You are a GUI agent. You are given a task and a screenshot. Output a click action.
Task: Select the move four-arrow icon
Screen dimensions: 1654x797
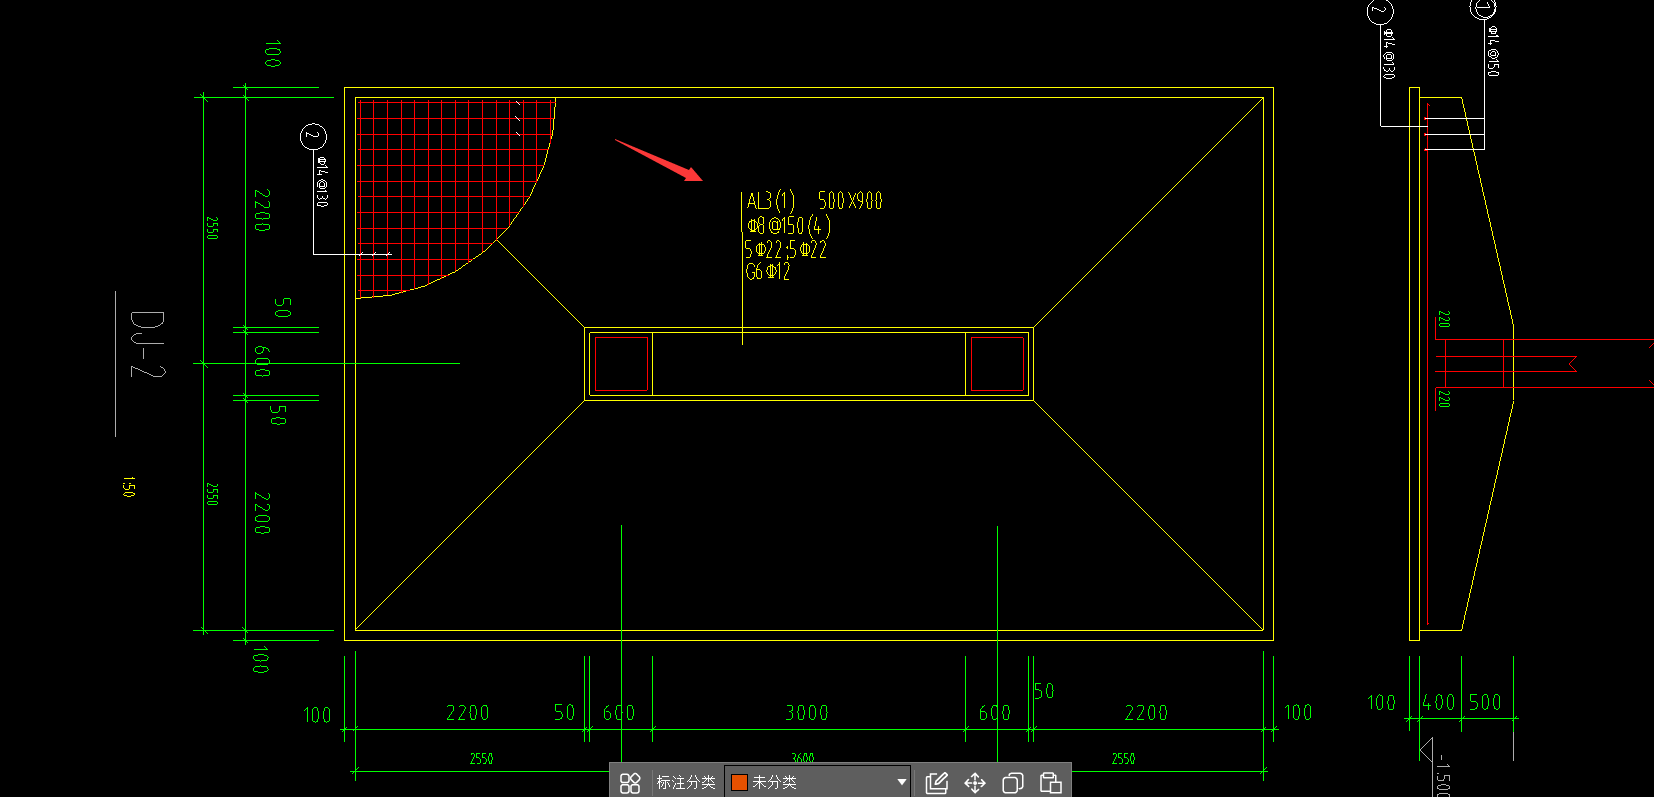(x=975, y=783)
